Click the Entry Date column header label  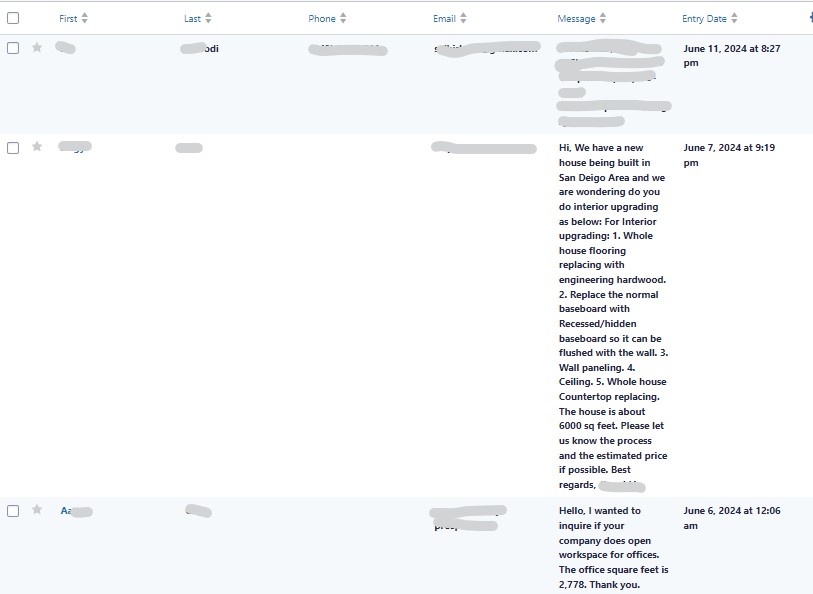[x=704, y=19]
